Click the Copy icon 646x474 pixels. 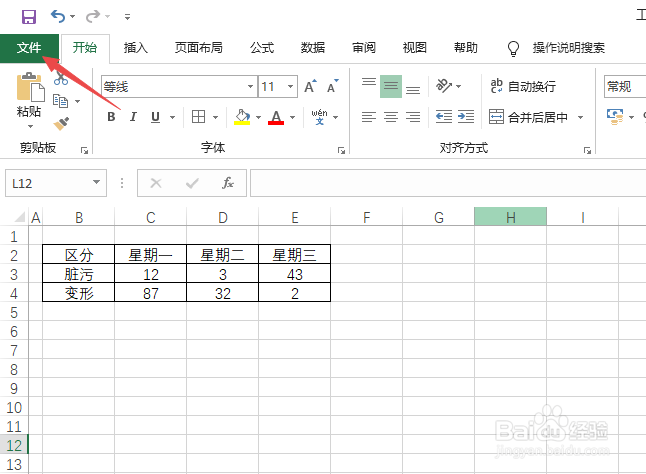pyautogui.click(x=61, y=101)
